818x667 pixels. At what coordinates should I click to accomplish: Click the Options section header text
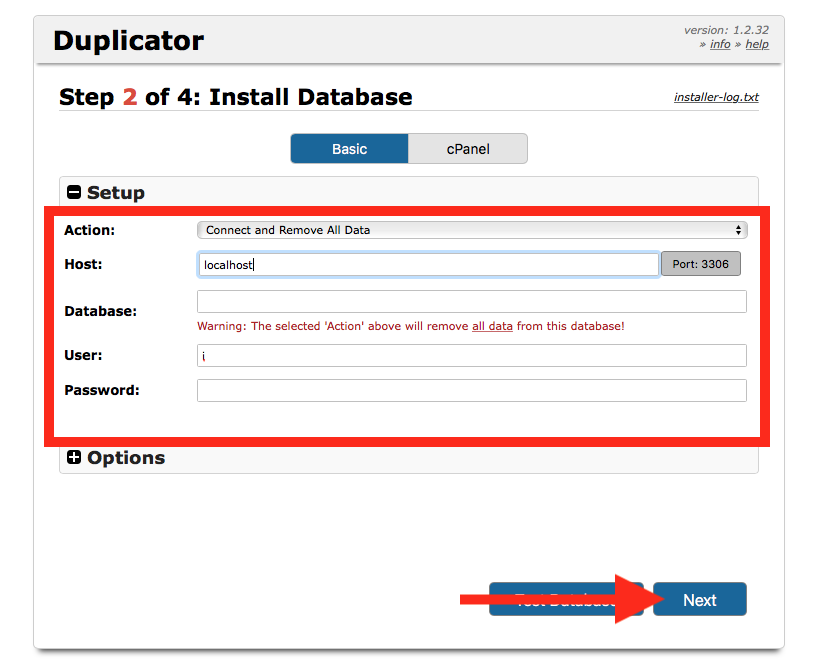click(x=126, y=458)
